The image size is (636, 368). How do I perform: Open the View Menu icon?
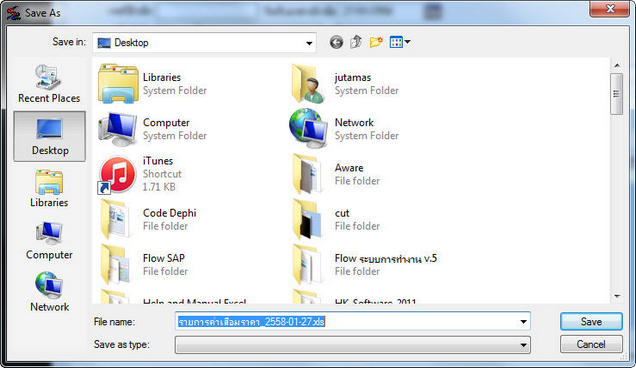(x=400, y=42)
